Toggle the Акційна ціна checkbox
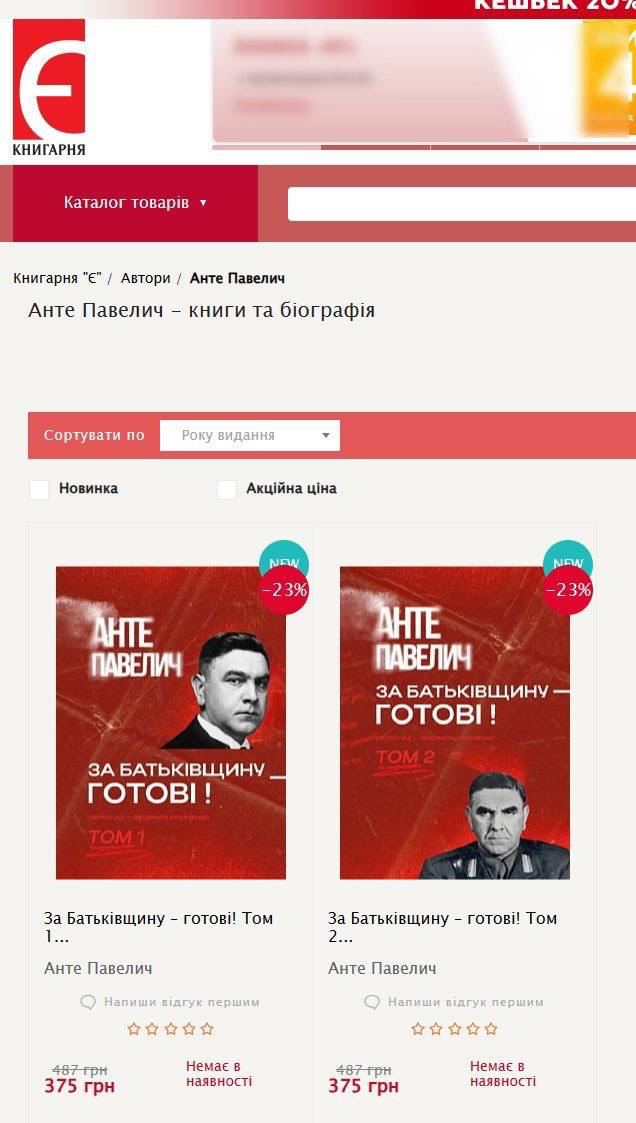 tap(226, 489)
